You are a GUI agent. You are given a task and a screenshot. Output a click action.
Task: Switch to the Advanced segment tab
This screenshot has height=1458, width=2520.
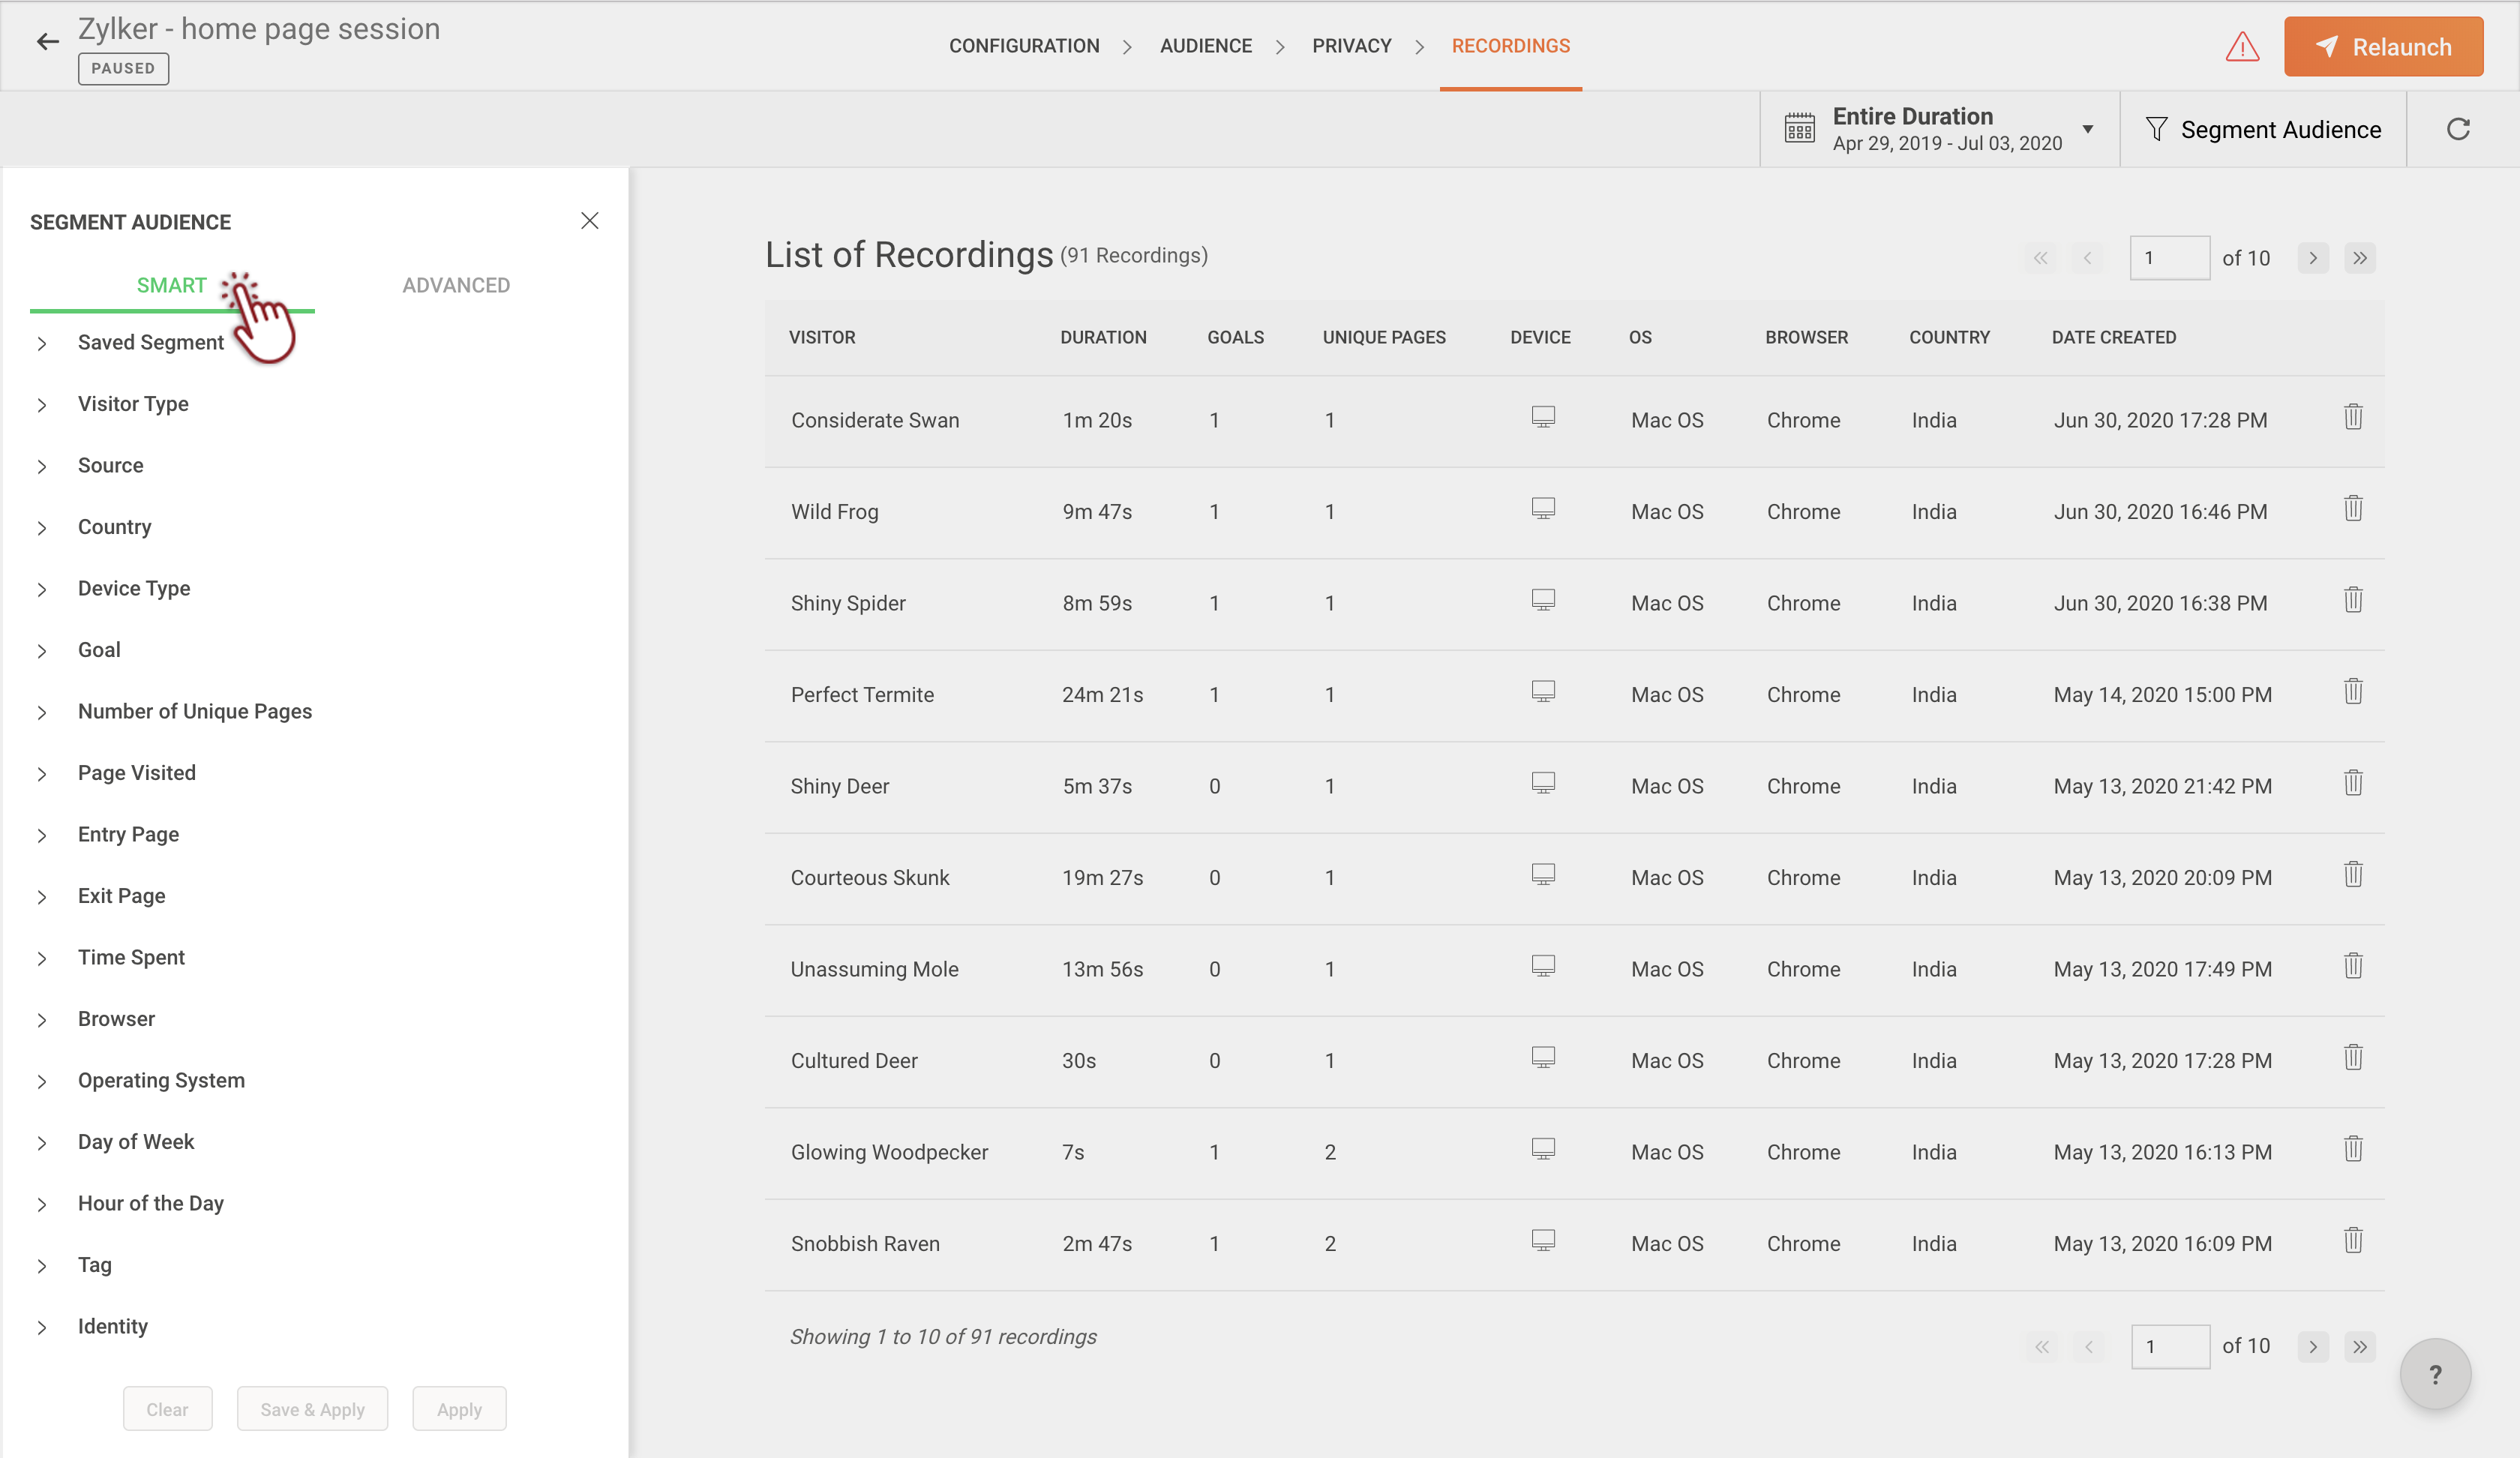click(x=456, y=286)
